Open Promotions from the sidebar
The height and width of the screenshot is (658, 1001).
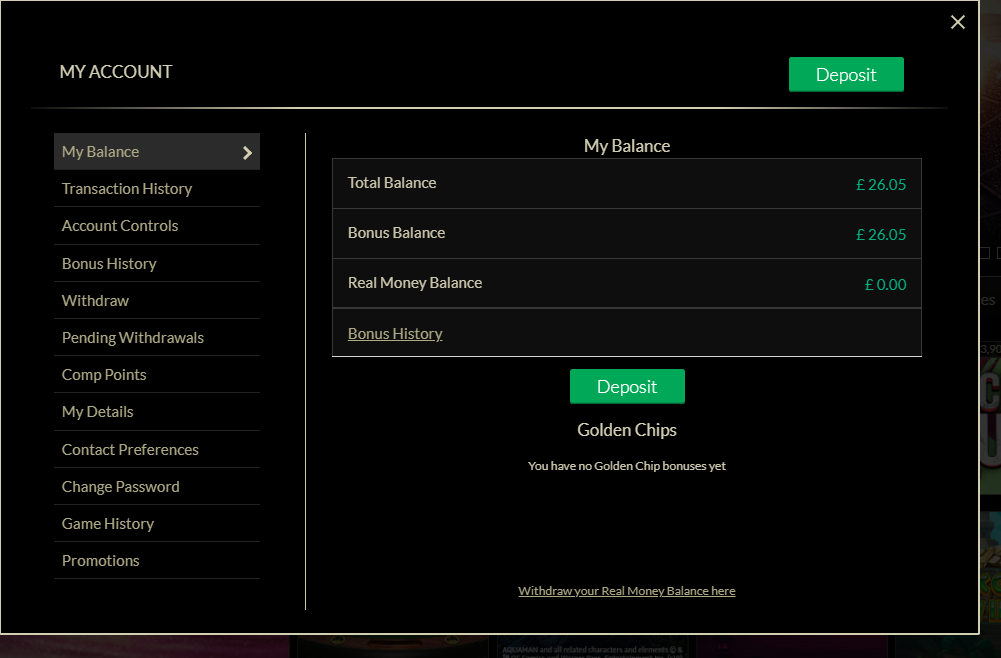tap(101, 561)
